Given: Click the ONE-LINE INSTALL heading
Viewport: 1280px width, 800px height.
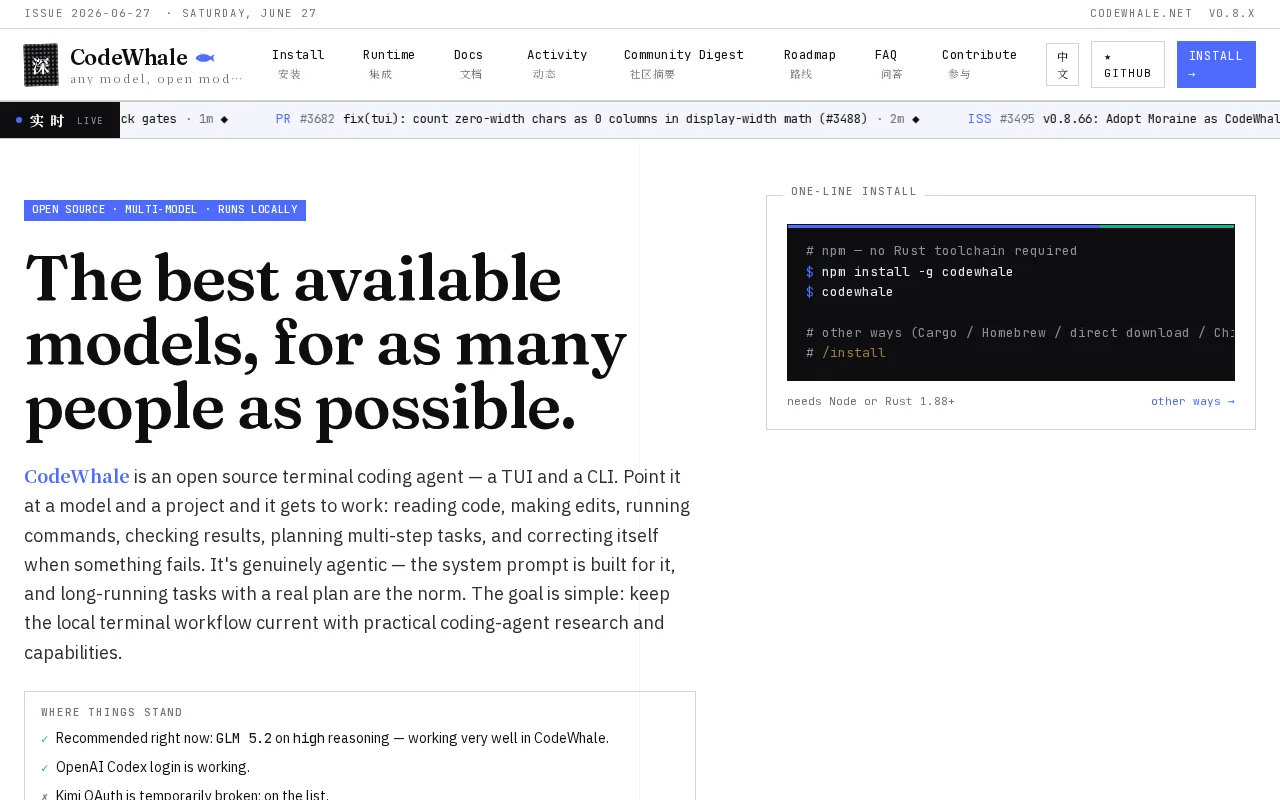Looking at the screenshot, I should point(854,191).
